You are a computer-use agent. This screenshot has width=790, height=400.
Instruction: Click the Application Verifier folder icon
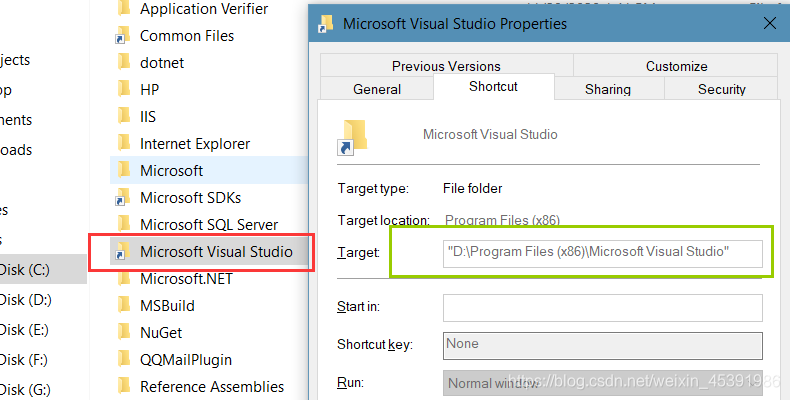point(123,8)
